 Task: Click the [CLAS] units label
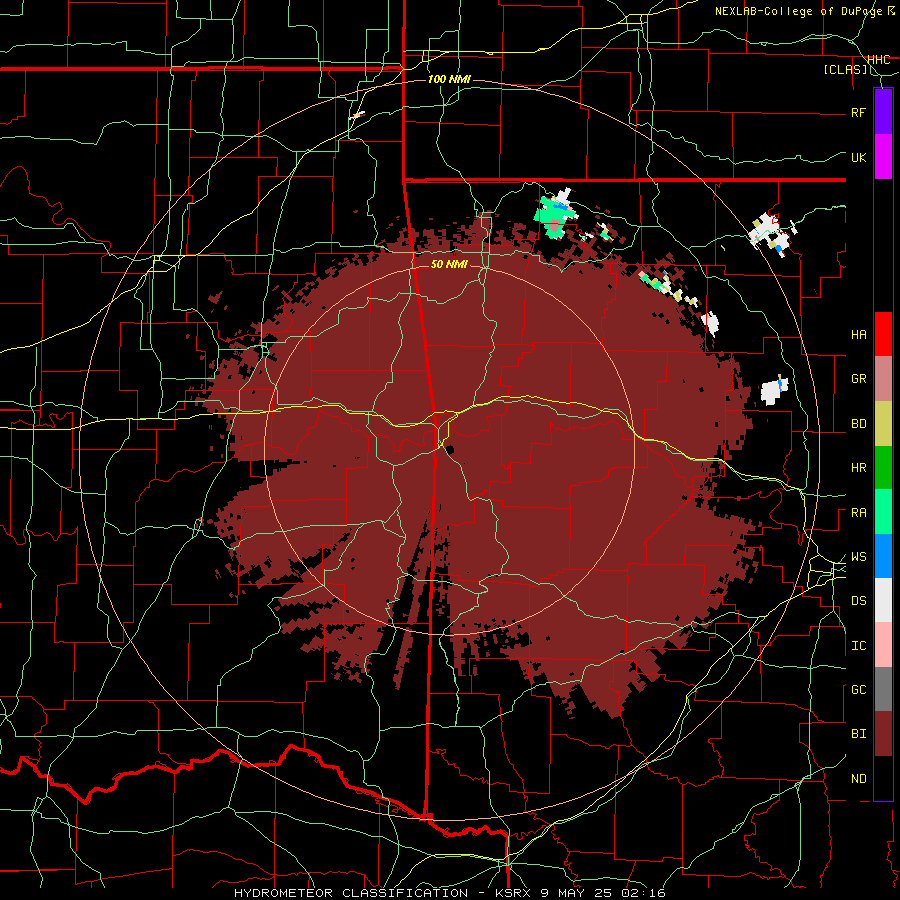click(845, 70)
